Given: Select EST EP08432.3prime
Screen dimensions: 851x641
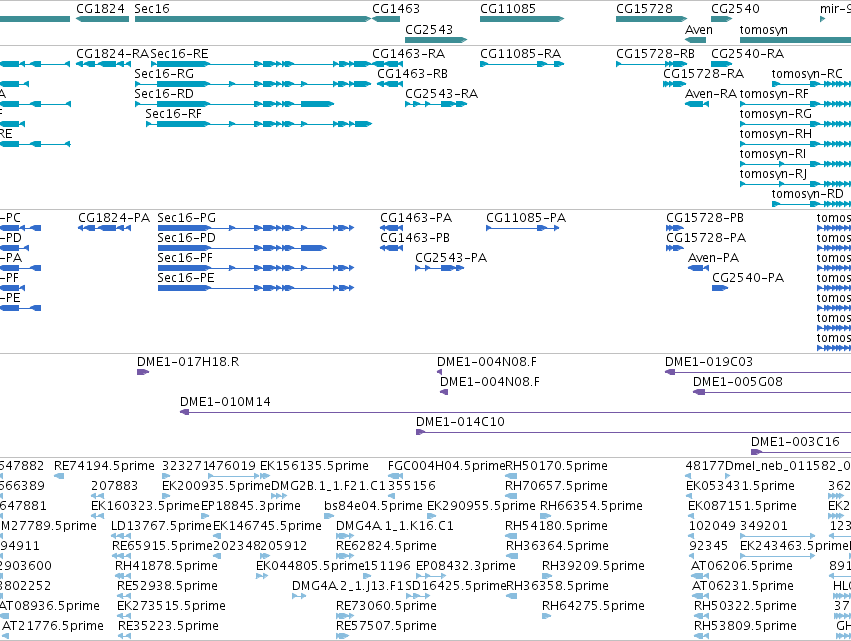Looking at the screenshot, I should point(431,576).
